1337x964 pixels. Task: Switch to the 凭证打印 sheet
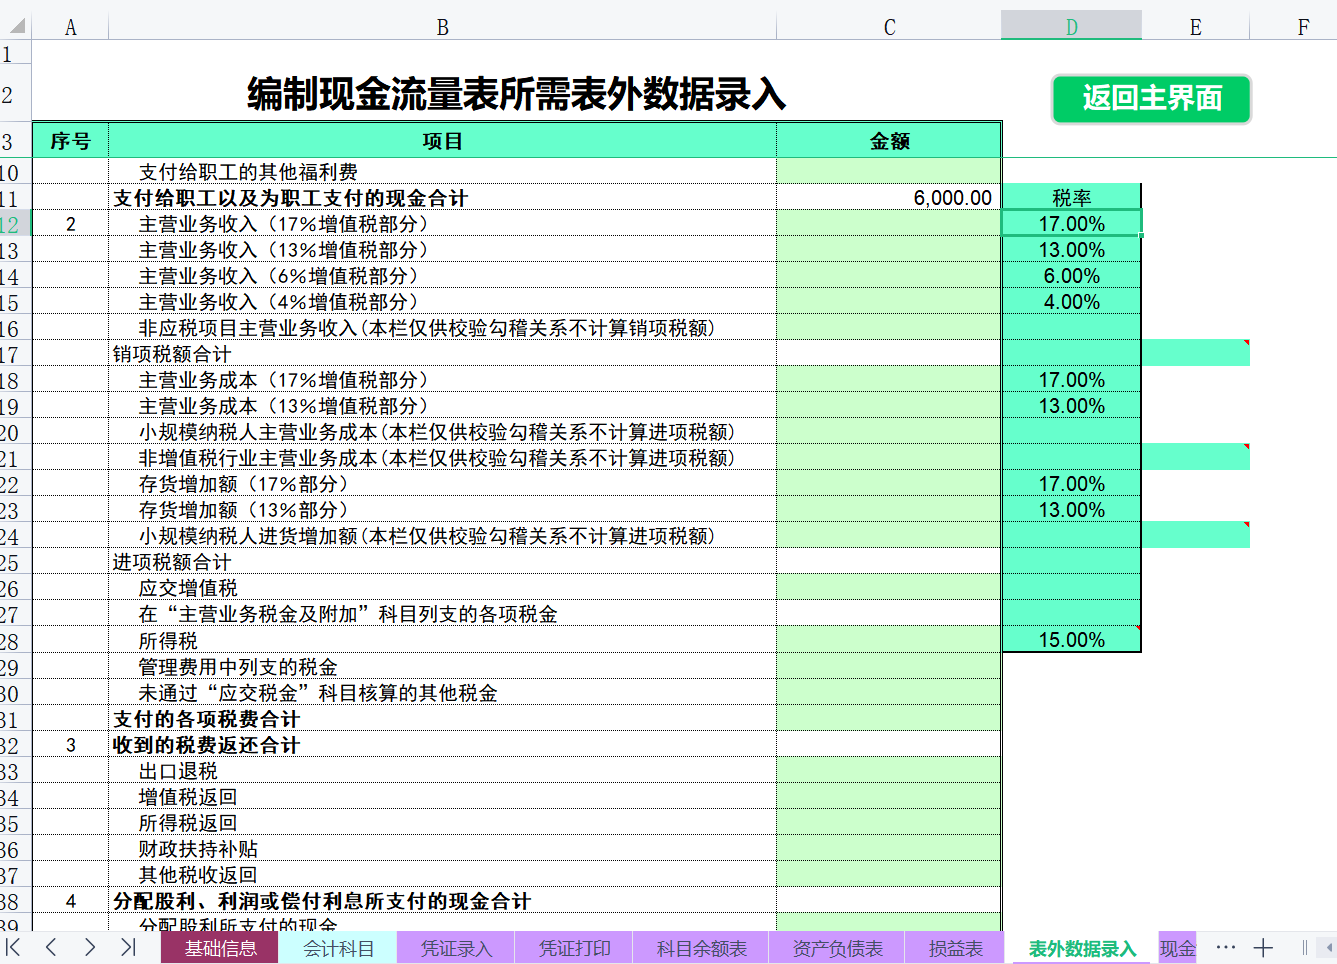tap(574, 947)
